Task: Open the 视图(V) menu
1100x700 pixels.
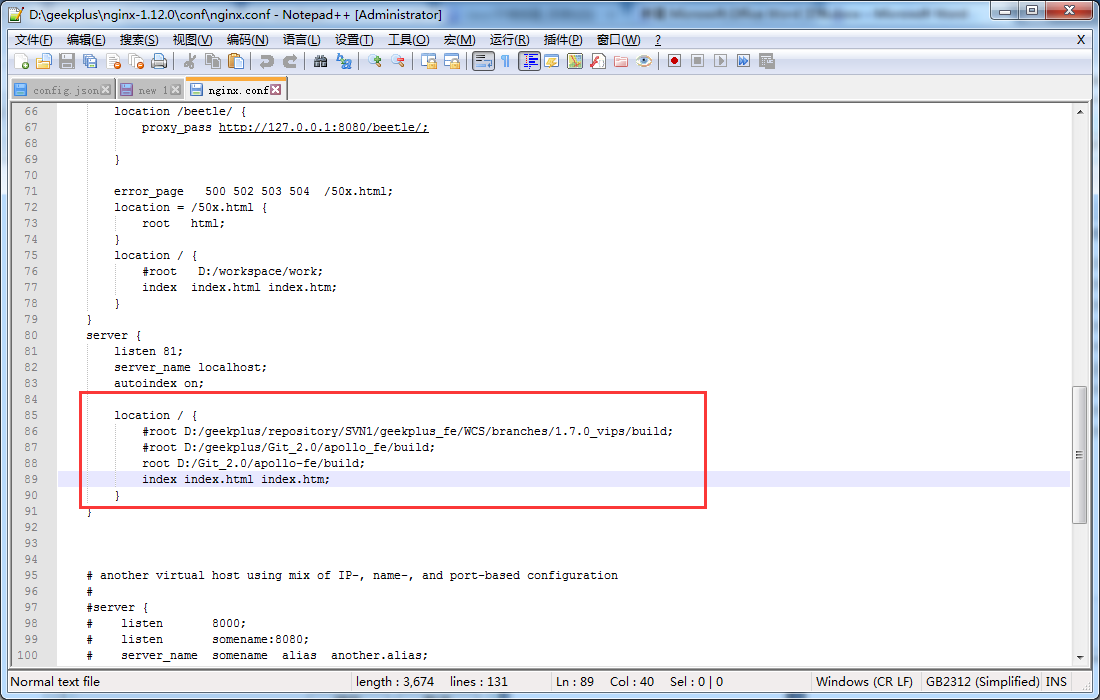Action: pyautogui.click(x=192, y=40)
